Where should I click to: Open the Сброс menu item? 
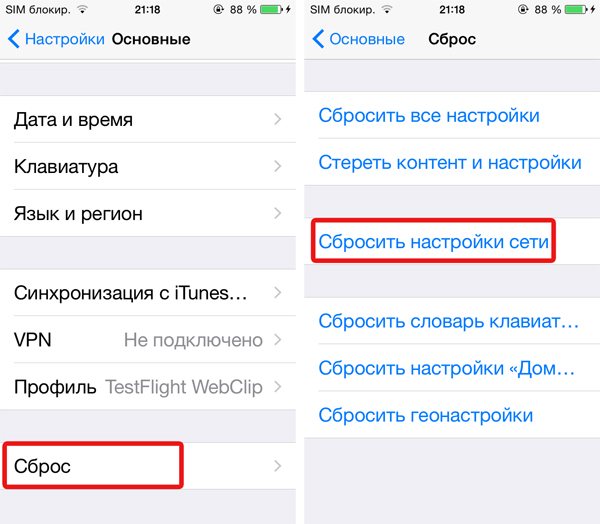[148, 466]
